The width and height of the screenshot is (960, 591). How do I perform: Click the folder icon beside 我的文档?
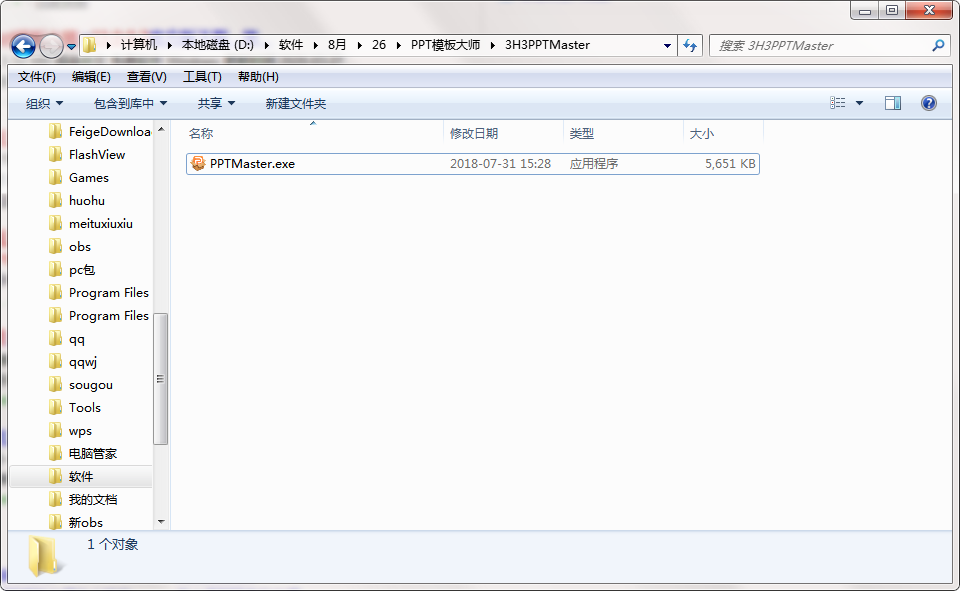(x=55, y=500)
